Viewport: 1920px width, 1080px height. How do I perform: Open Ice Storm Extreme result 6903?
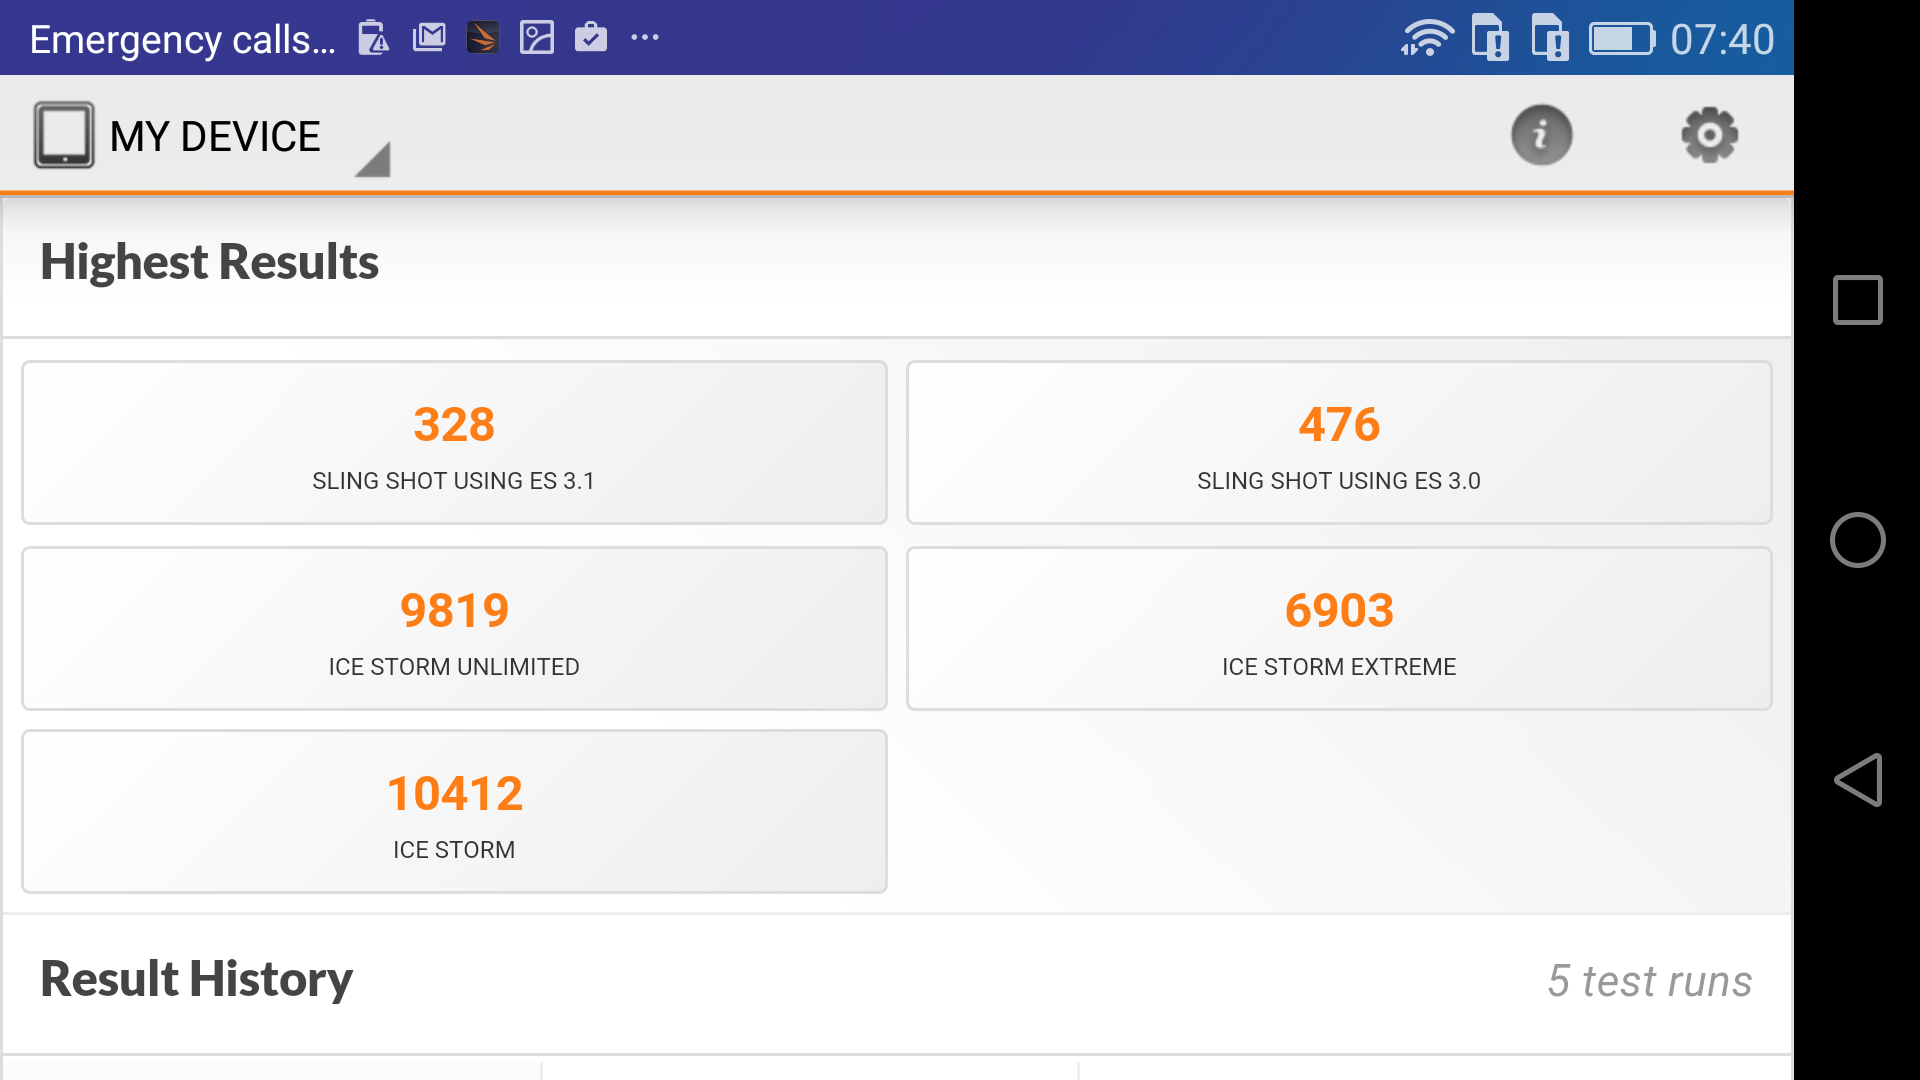click(x=1339, y=629)
